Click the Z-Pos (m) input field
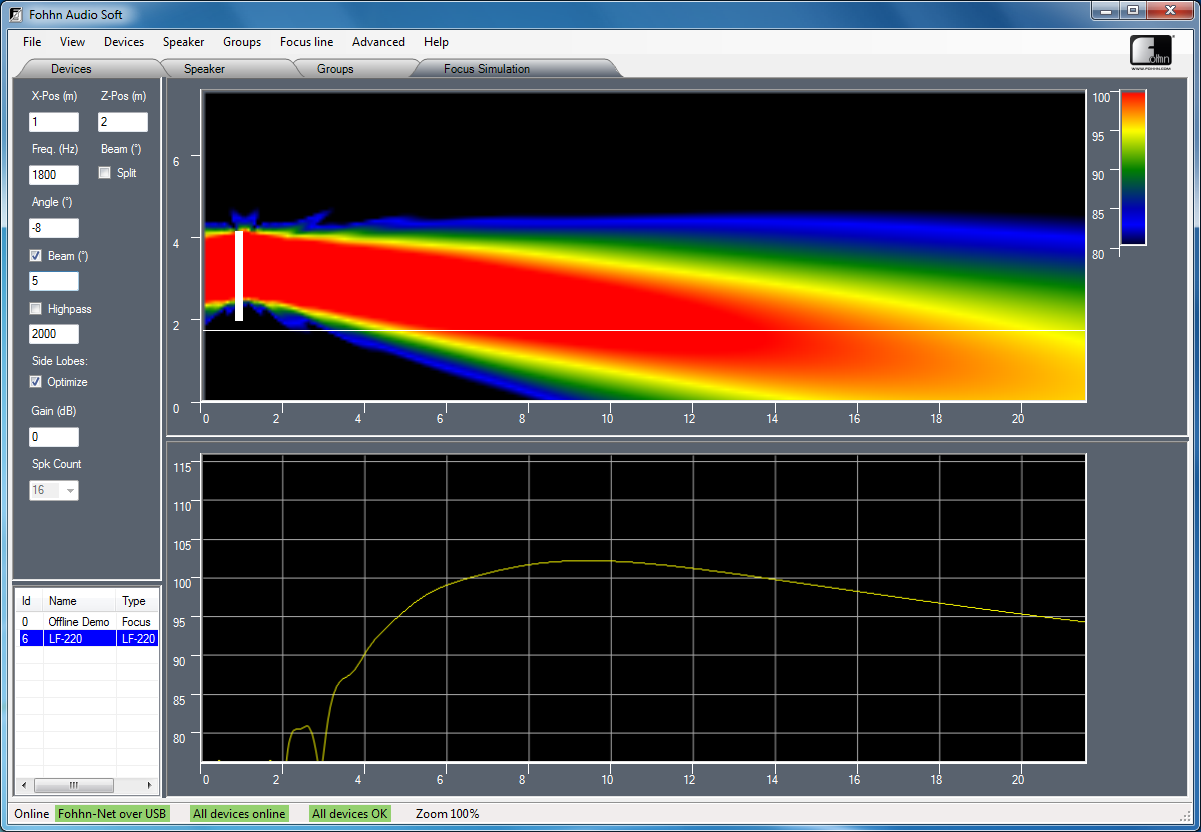This screenshot has height=832, width=1201. point(123,122)
